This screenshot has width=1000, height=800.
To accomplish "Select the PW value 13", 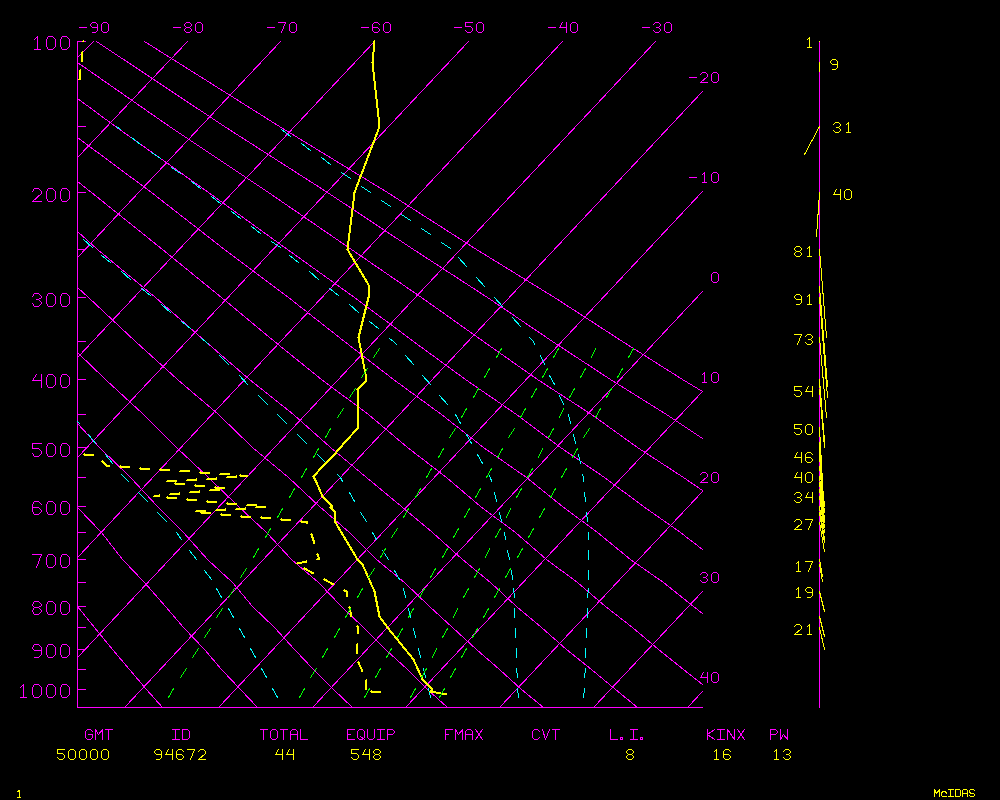I will (x=781, y=755).
